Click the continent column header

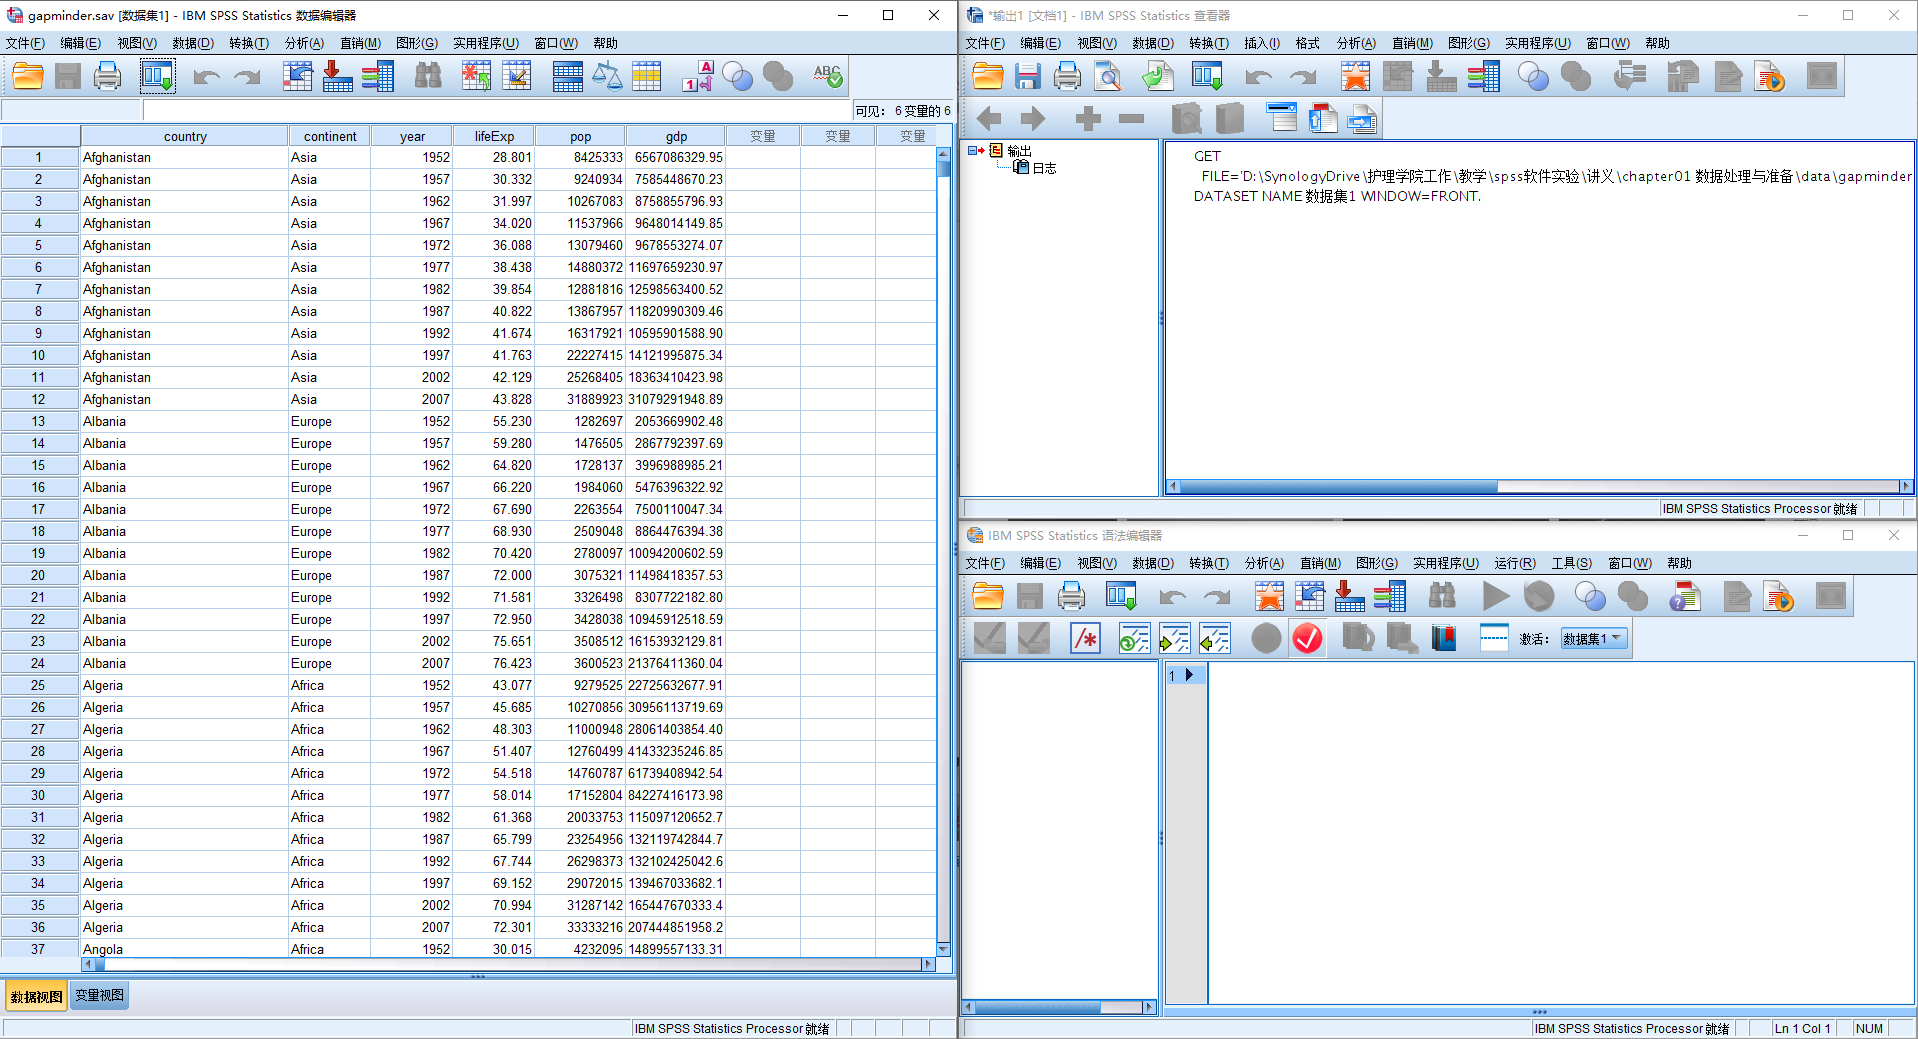coord(330,136)
